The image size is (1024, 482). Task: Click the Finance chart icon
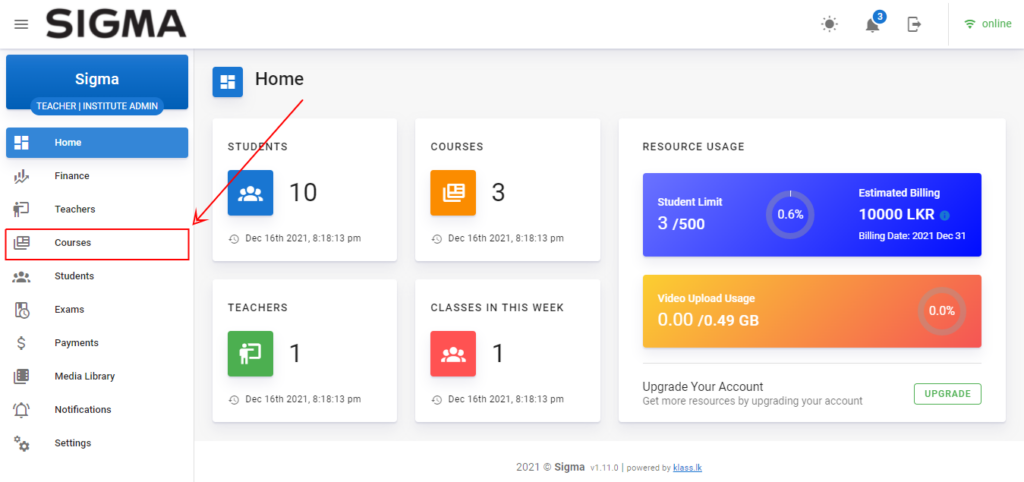pyautogui.click(x=22, y=176)
